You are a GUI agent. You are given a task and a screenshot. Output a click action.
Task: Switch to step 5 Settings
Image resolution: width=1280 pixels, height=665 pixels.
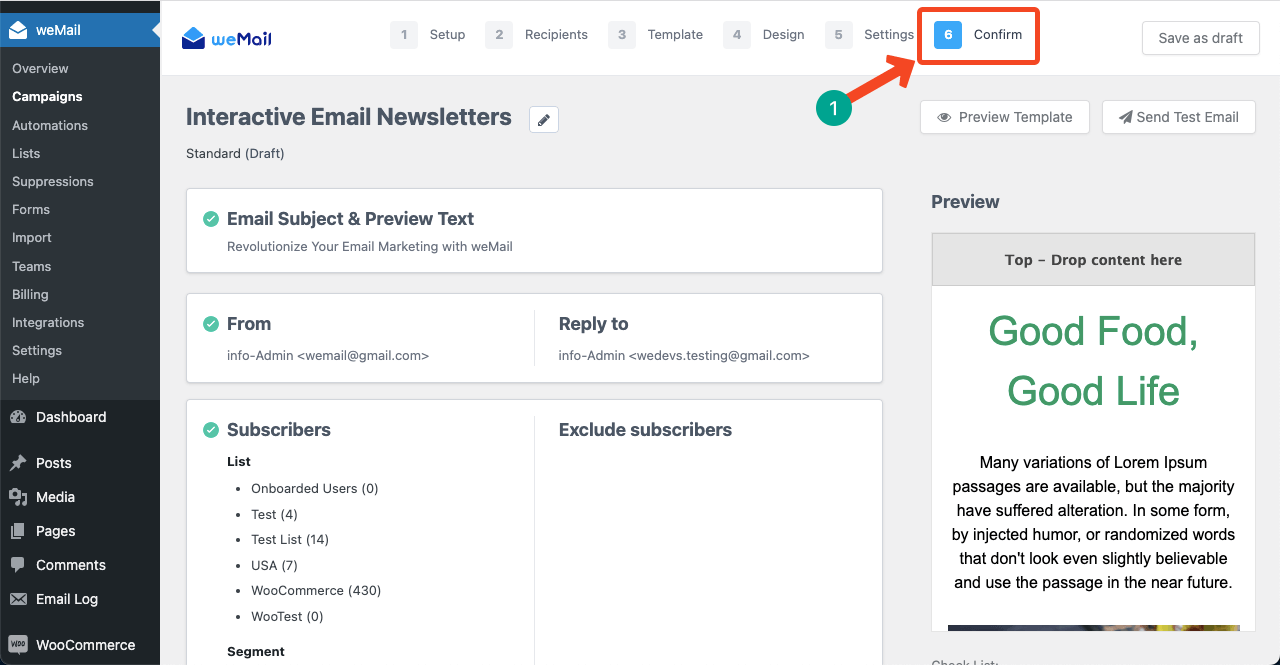[x=870, y=35]
